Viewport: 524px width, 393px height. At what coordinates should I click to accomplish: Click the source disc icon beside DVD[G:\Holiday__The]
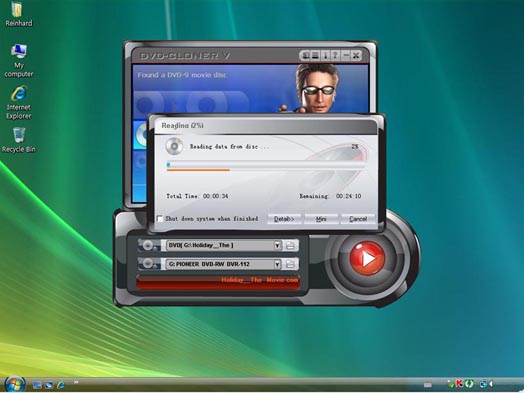(x=148, y=246)
